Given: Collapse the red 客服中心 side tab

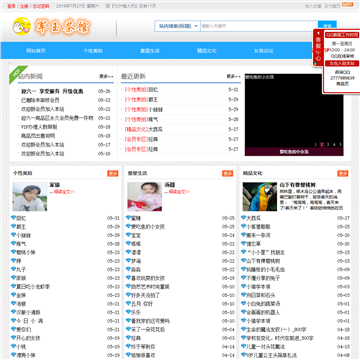Looking at the screenshot, I should coord(318,48).
